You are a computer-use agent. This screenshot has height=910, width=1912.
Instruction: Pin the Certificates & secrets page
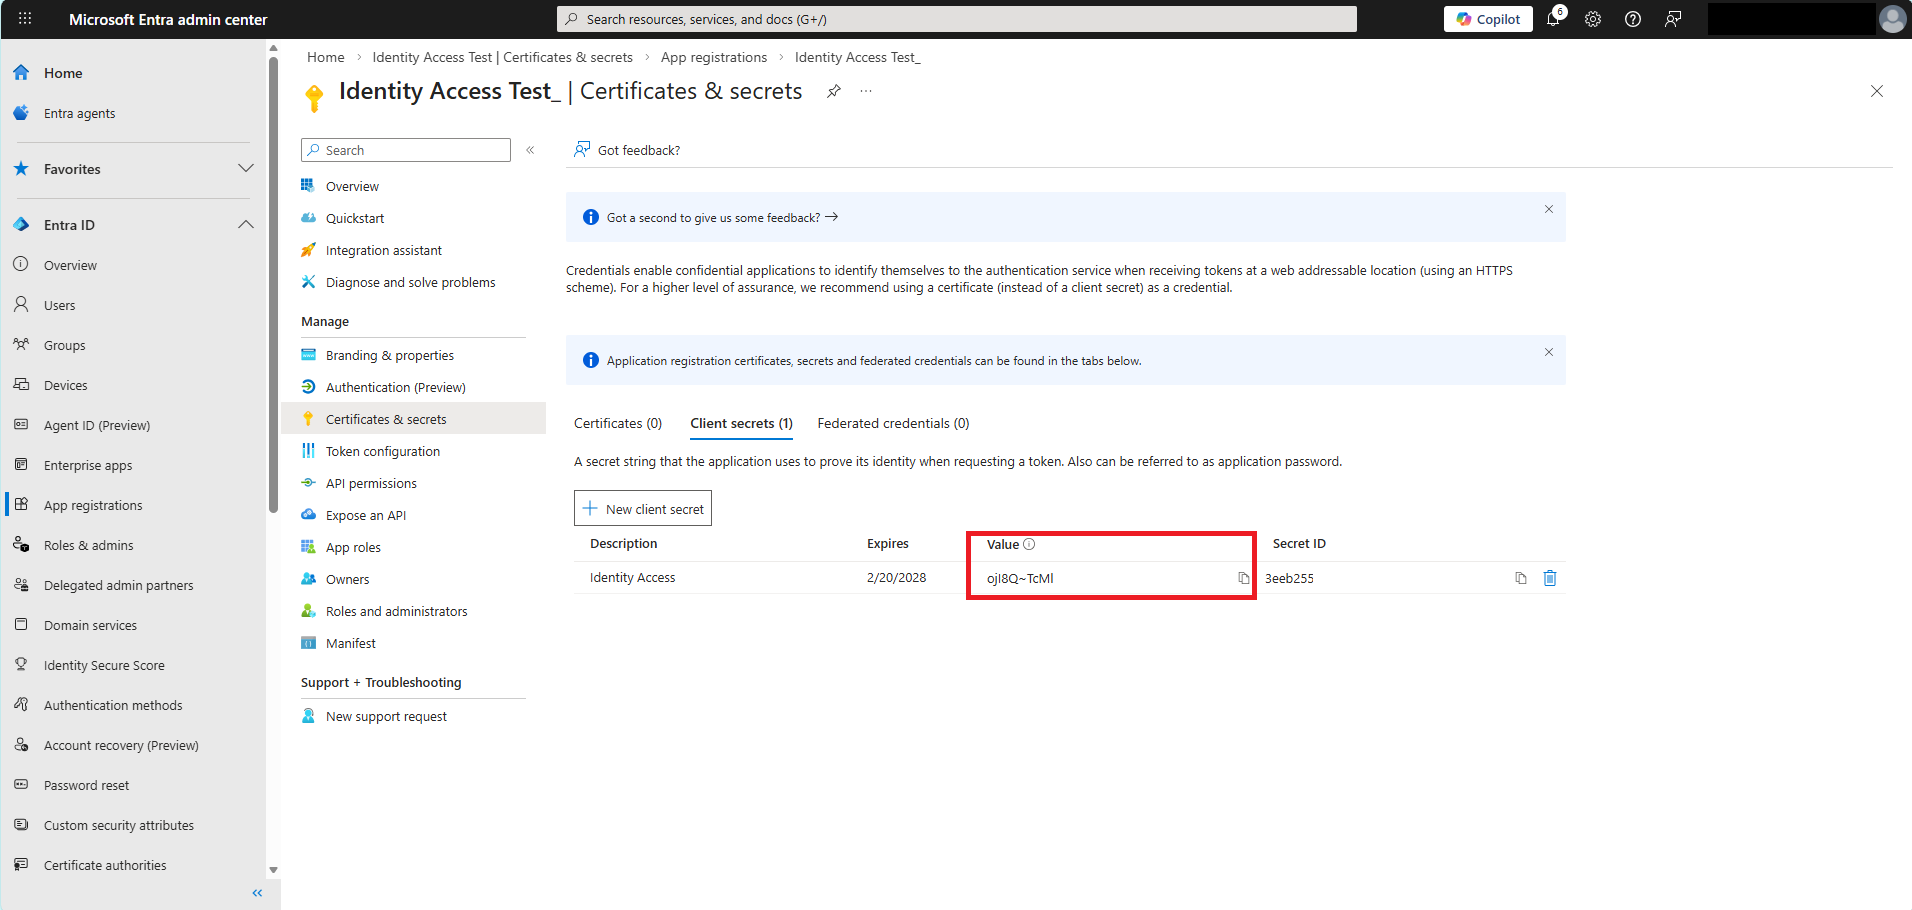click(834, 91)
